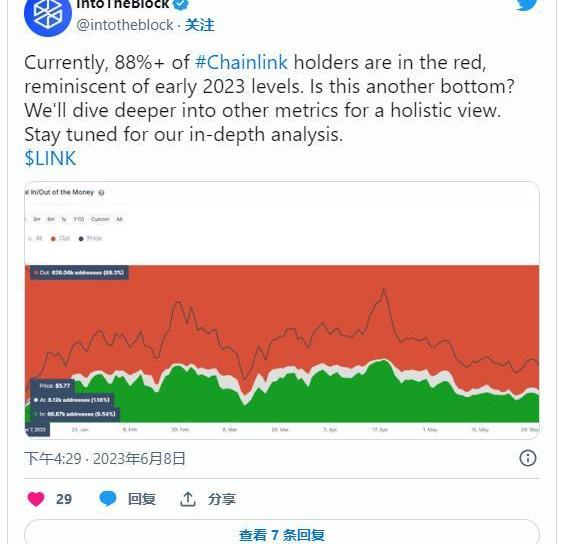This screenshot has width=565, height=544.
Task: Like the tweet with the heart icon
Action: click(x=36, y=499)
